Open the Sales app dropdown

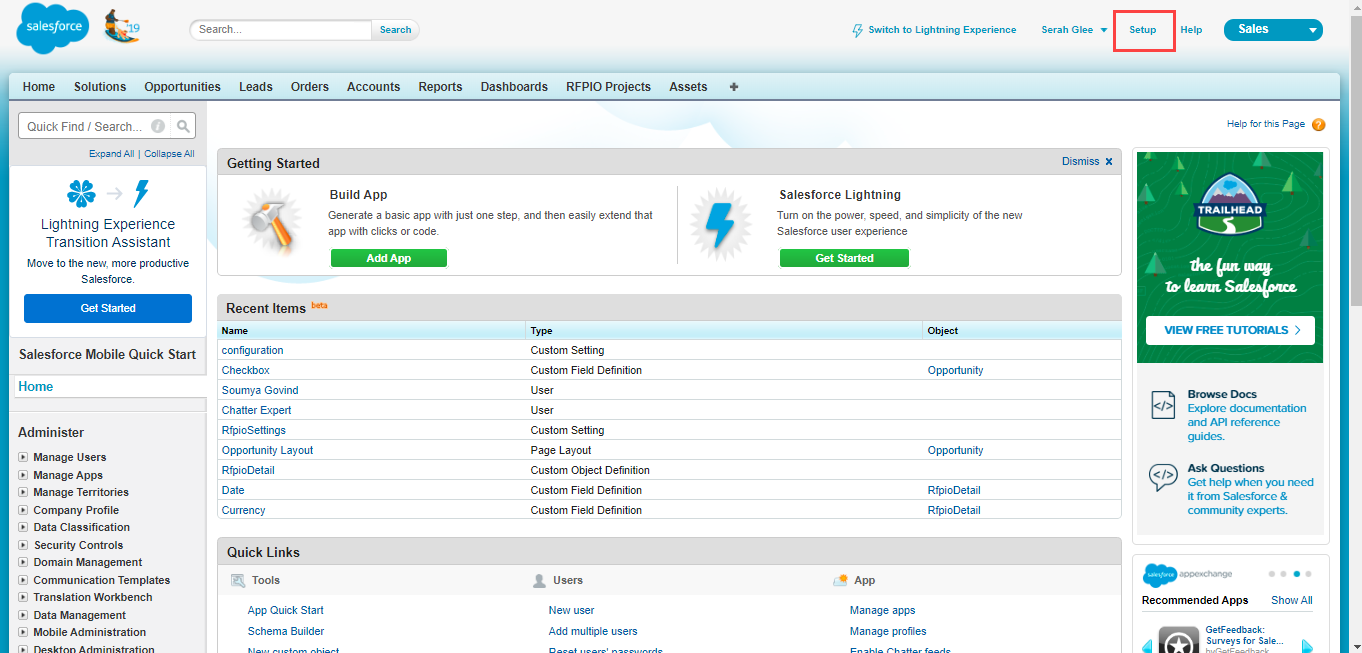[x=1273, y=30]
